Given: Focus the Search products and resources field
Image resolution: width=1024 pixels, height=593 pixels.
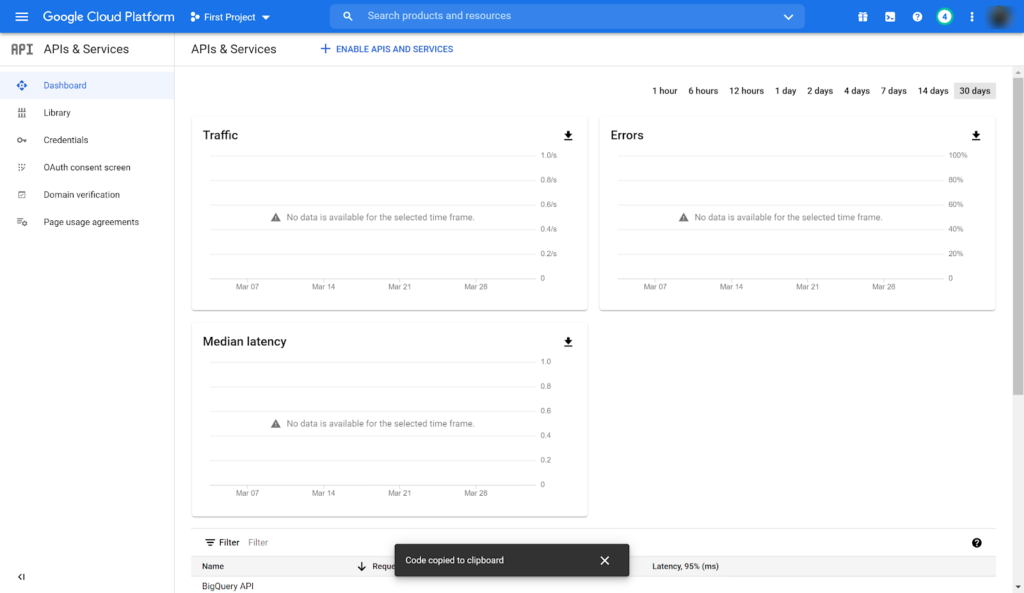Looking at the screenshot, I should pyautogui.click(x=567, y=16).
